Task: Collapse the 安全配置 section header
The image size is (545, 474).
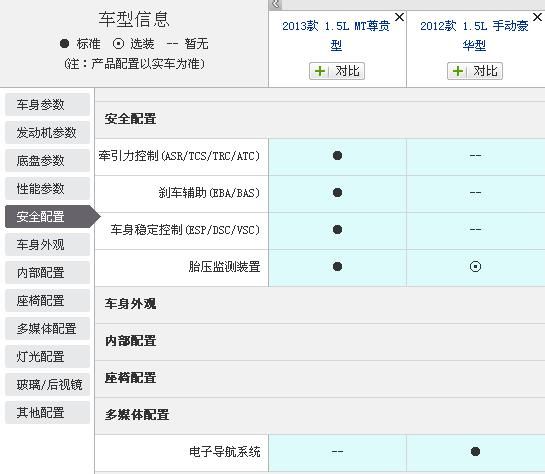Action: point(320,119)
